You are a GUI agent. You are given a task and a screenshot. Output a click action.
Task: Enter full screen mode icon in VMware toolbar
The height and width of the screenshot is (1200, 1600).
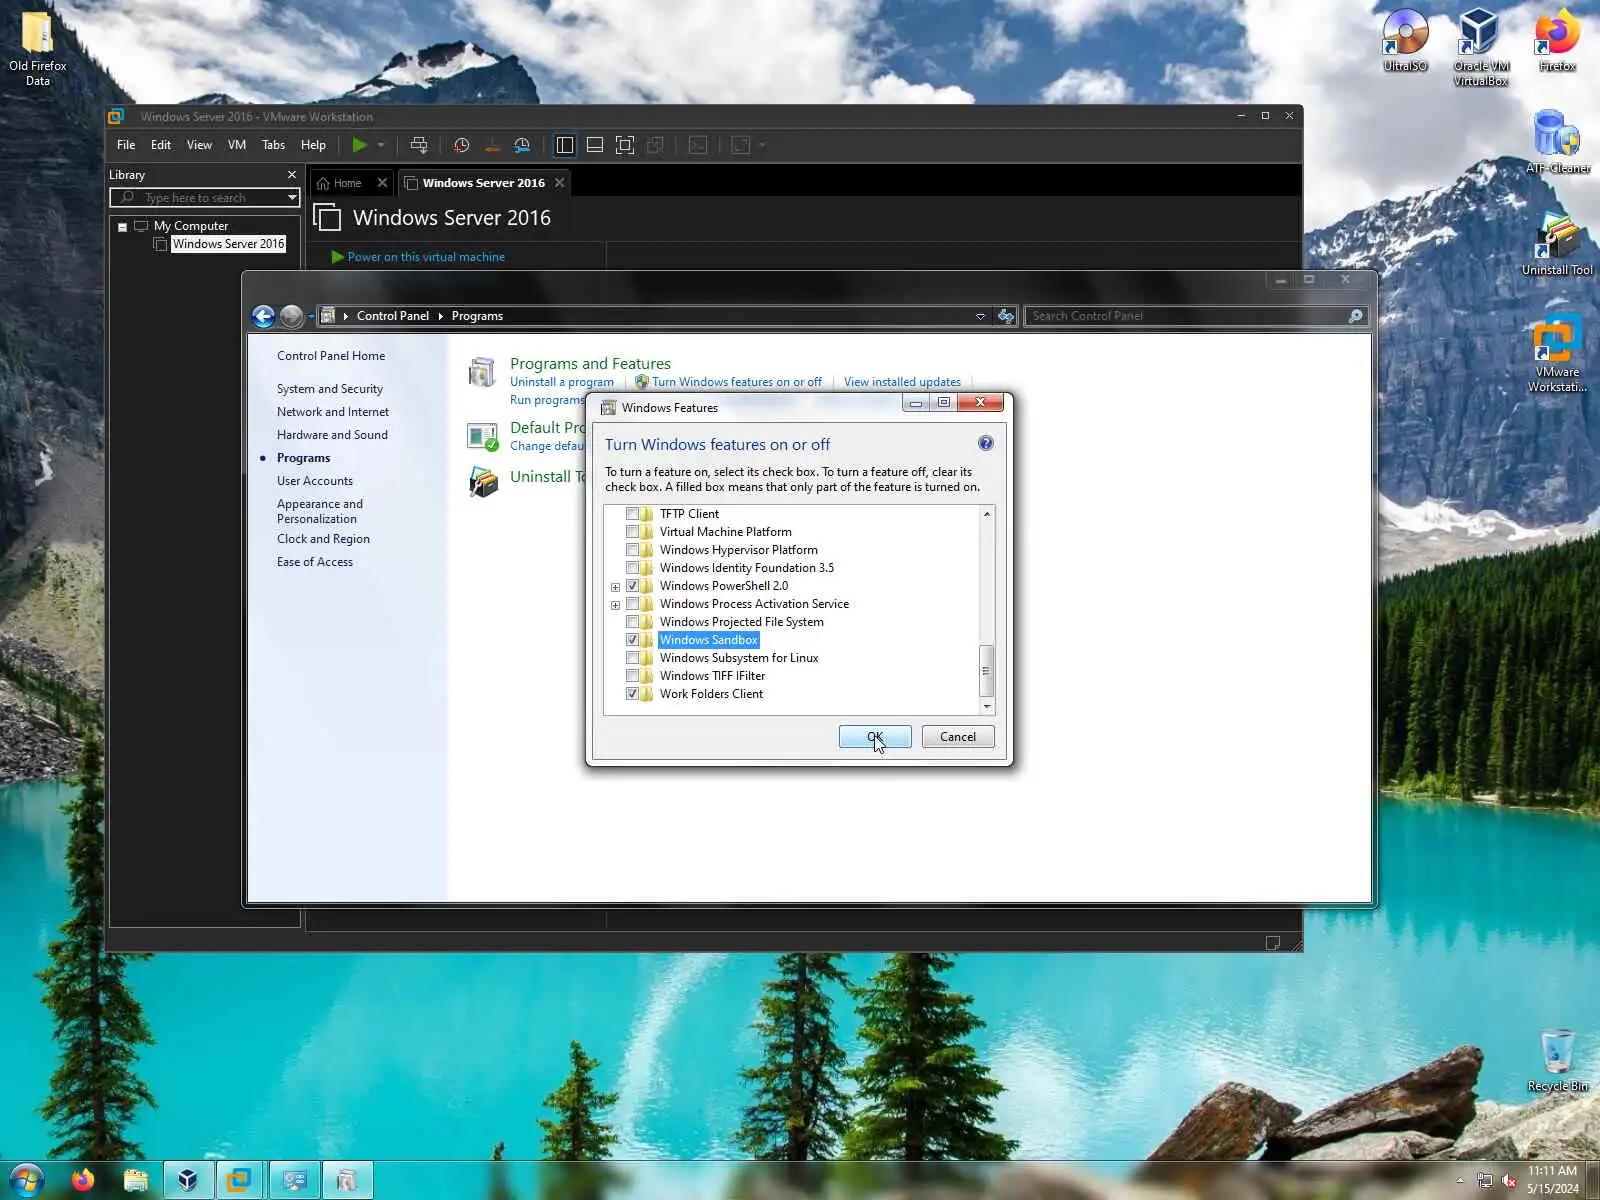coord(625,145)
